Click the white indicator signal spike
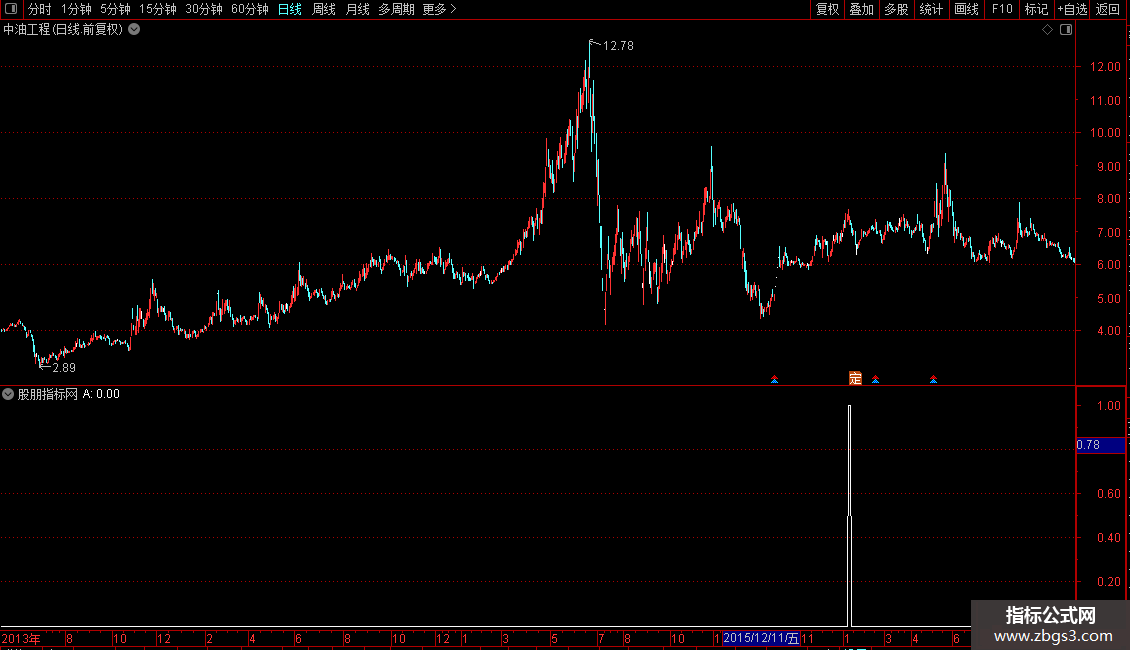1130x650 pixels. click(x=850, y=516)
